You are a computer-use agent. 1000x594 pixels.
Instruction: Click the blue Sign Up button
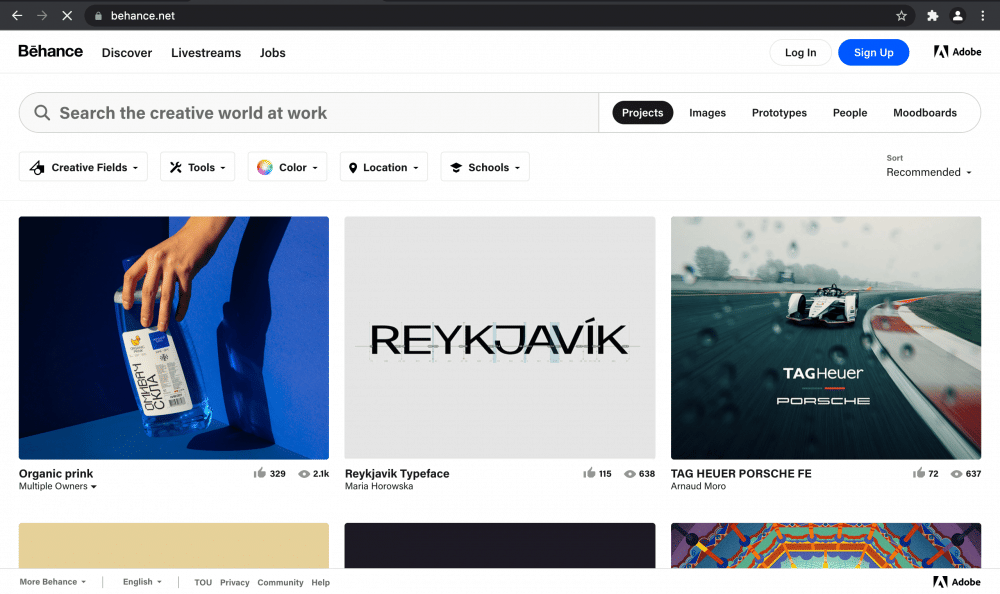[873, 53]
